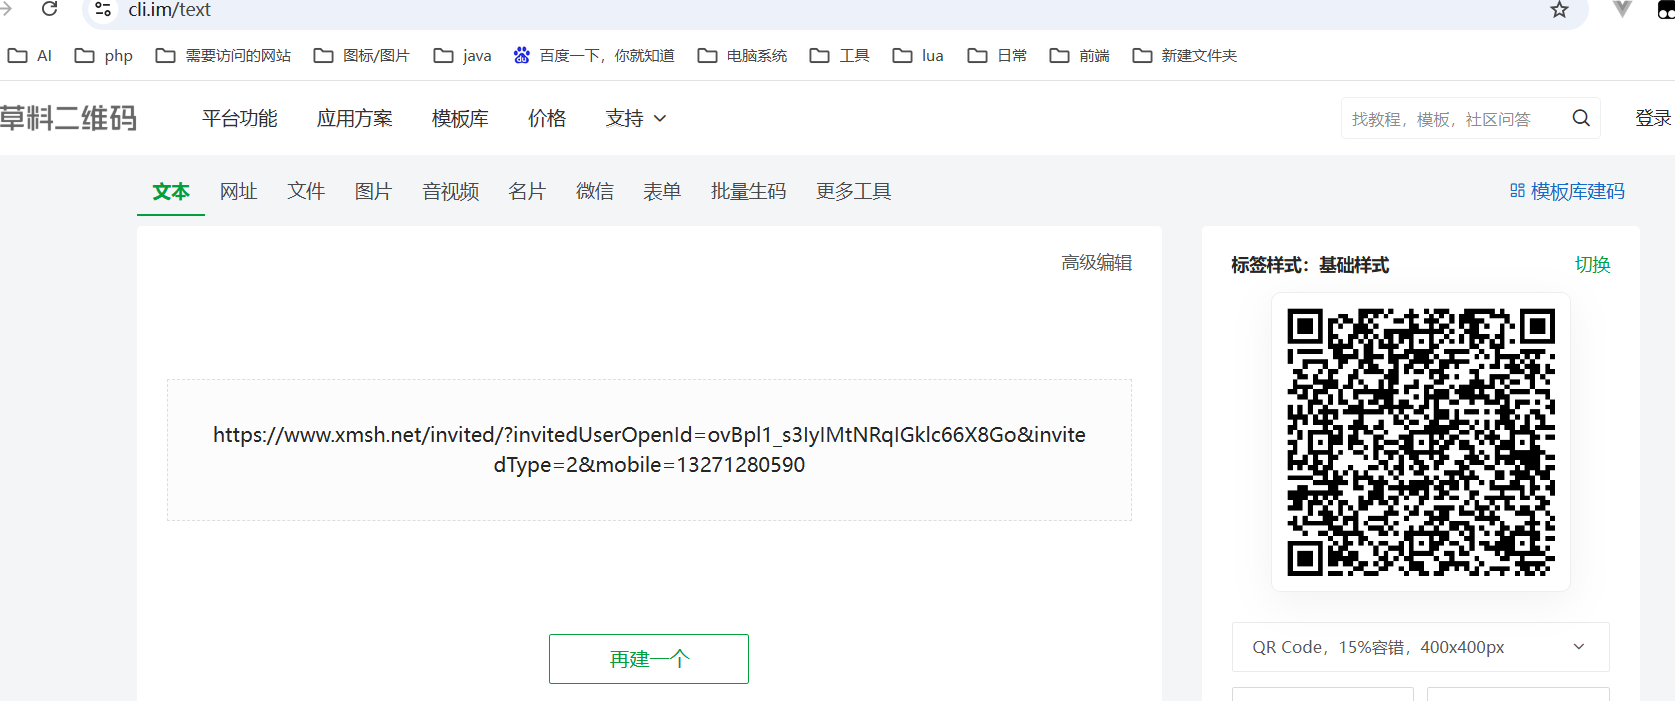Click the 标签样式: 基础样式 label

click(x=1310, y=265)
